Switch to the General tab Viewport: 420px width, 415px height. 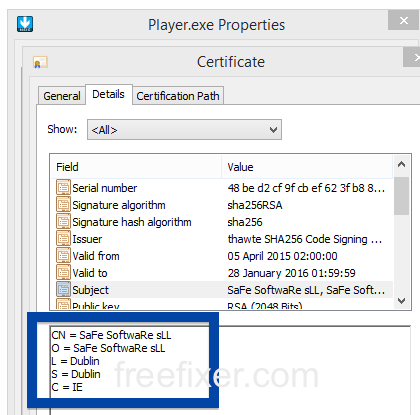tap(62, 96)
